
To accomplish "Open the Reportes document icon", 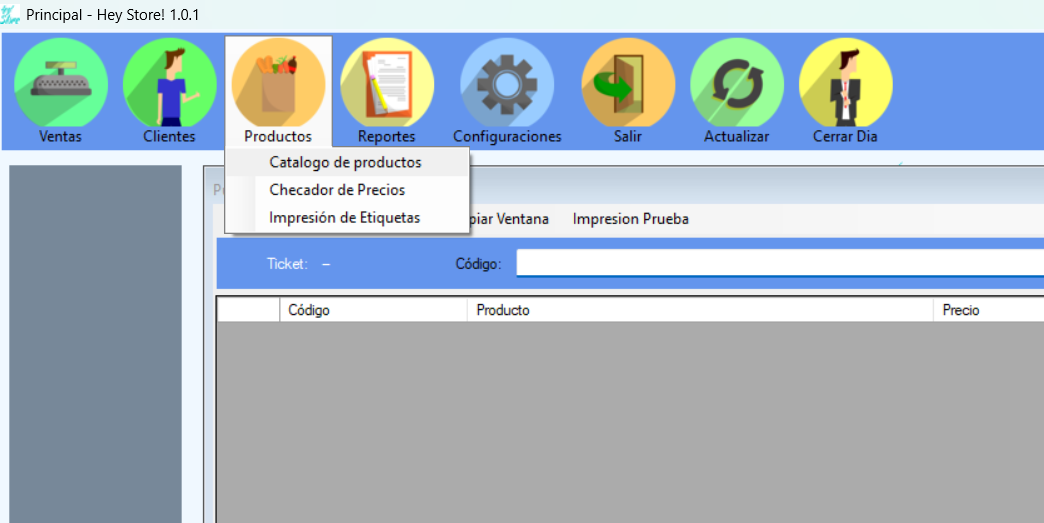I will [387, 84].
